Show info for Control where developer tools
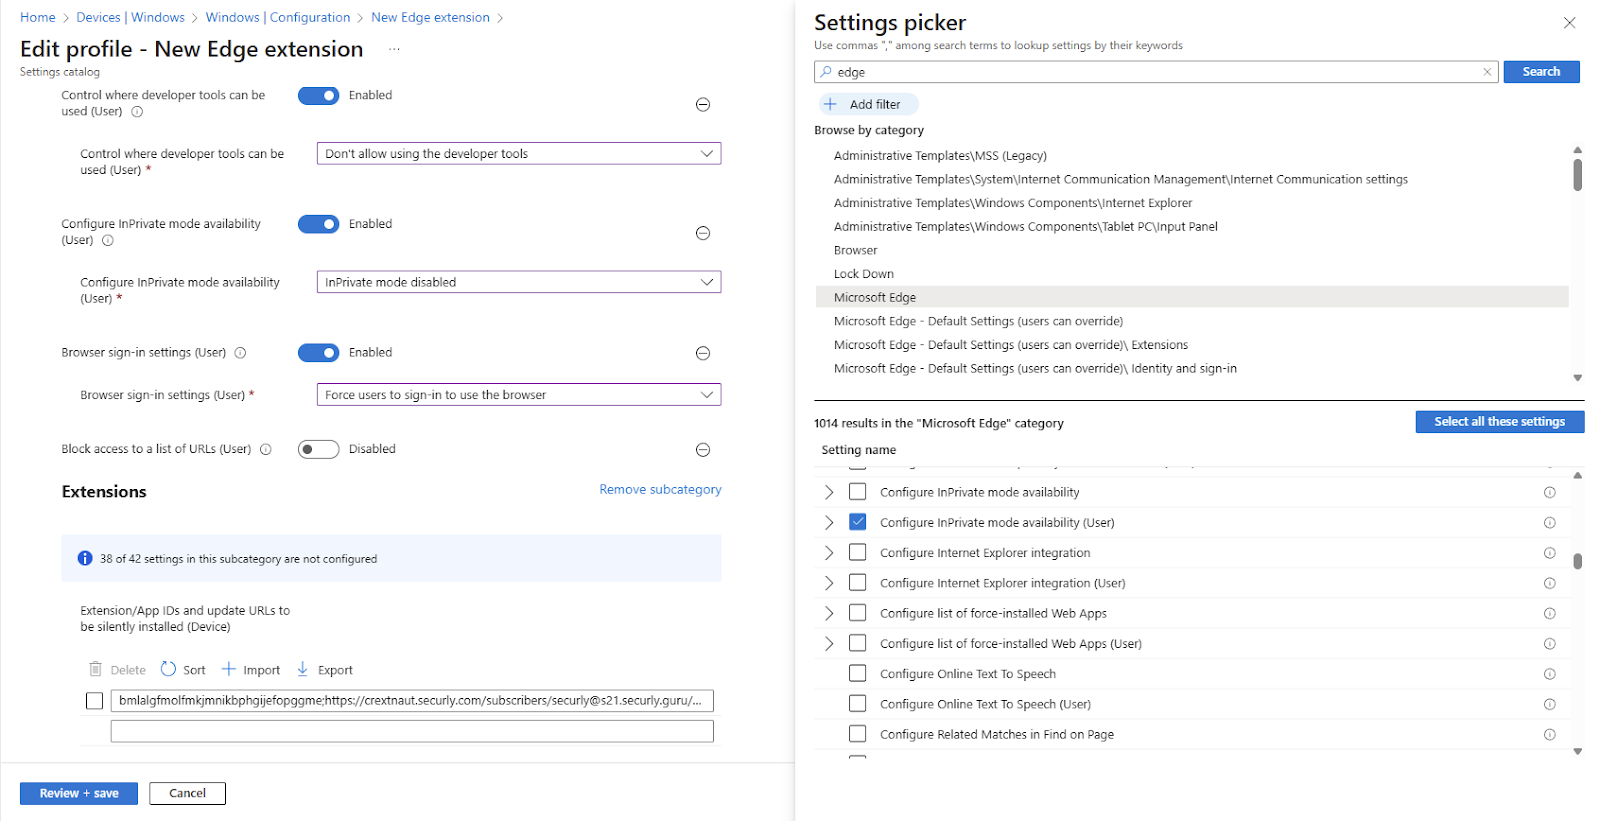 (137, 112)
